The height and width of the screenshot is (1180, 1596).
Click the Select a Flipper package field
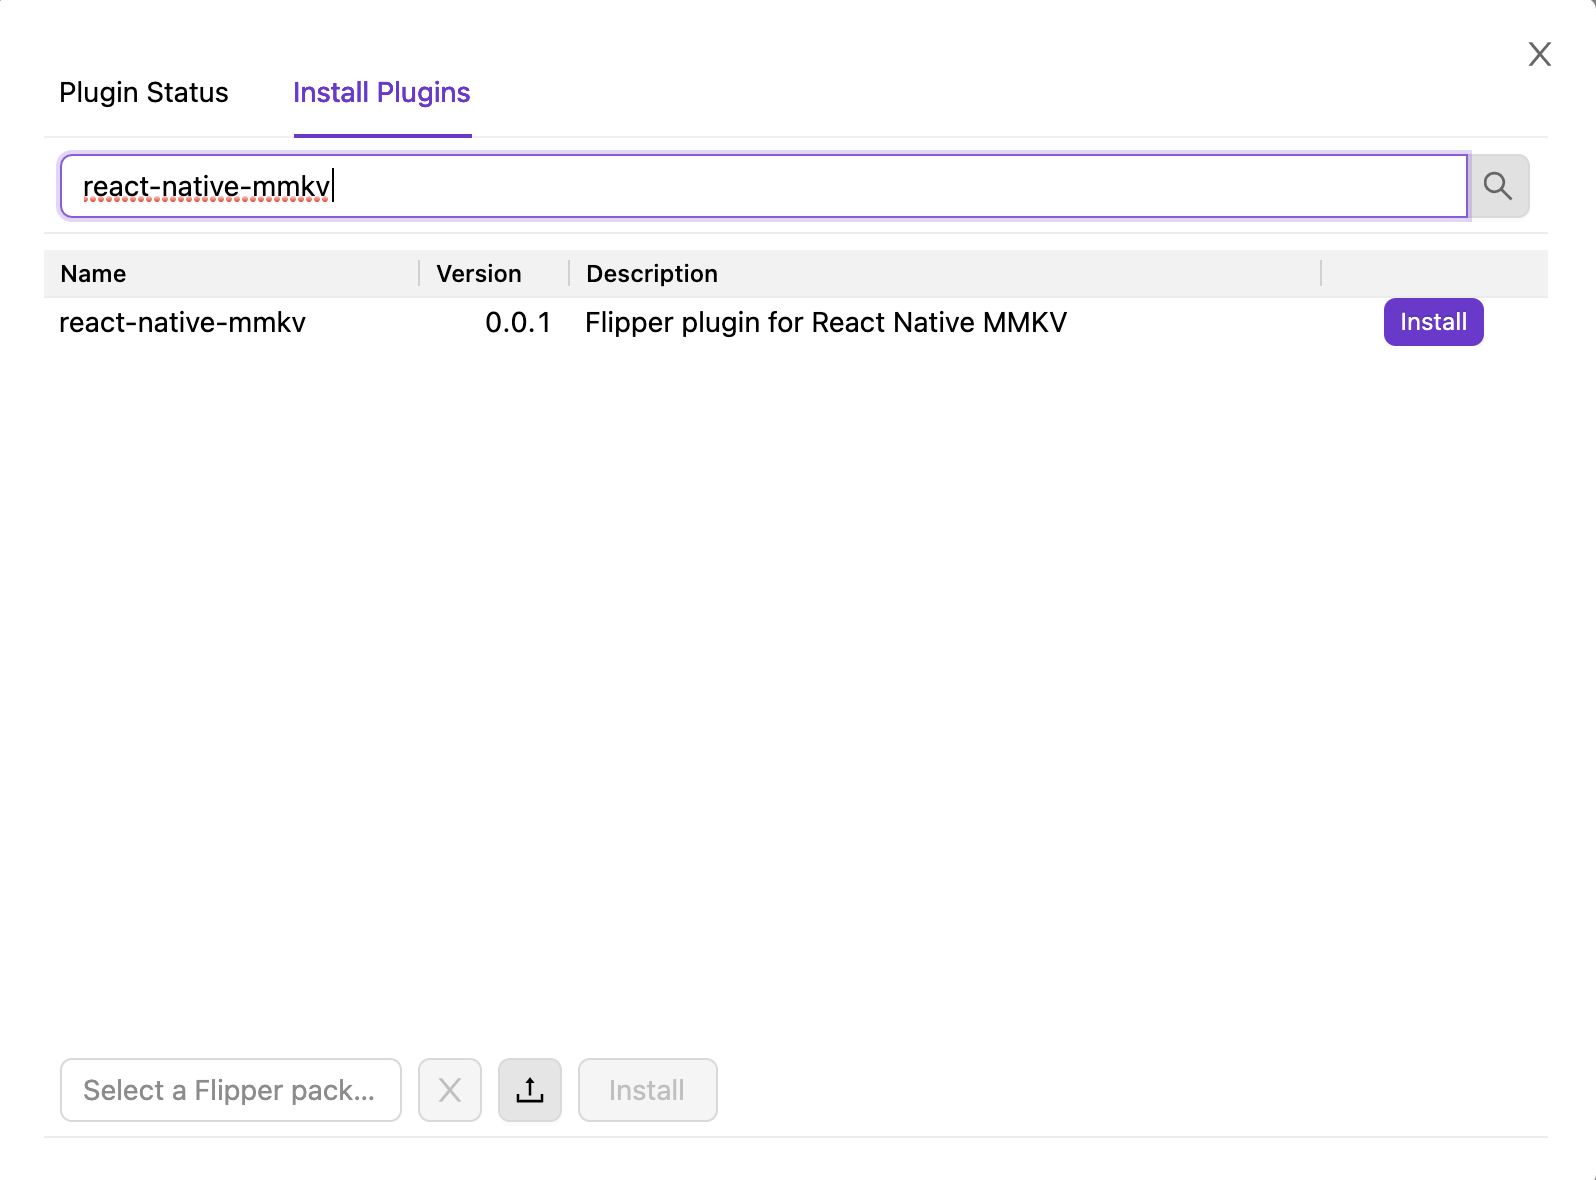[x=231, y=1090]
